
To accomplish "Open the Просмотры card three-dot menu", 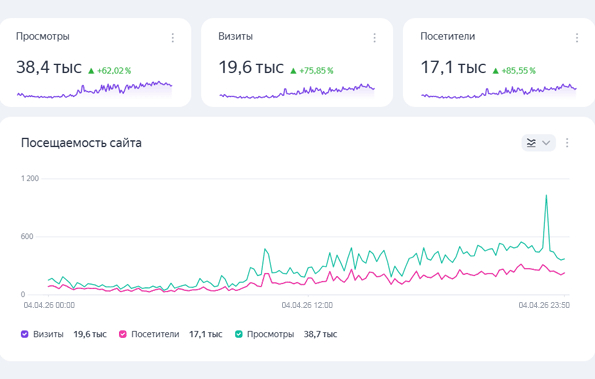I will pyautogui.click(x=173, y=38).
